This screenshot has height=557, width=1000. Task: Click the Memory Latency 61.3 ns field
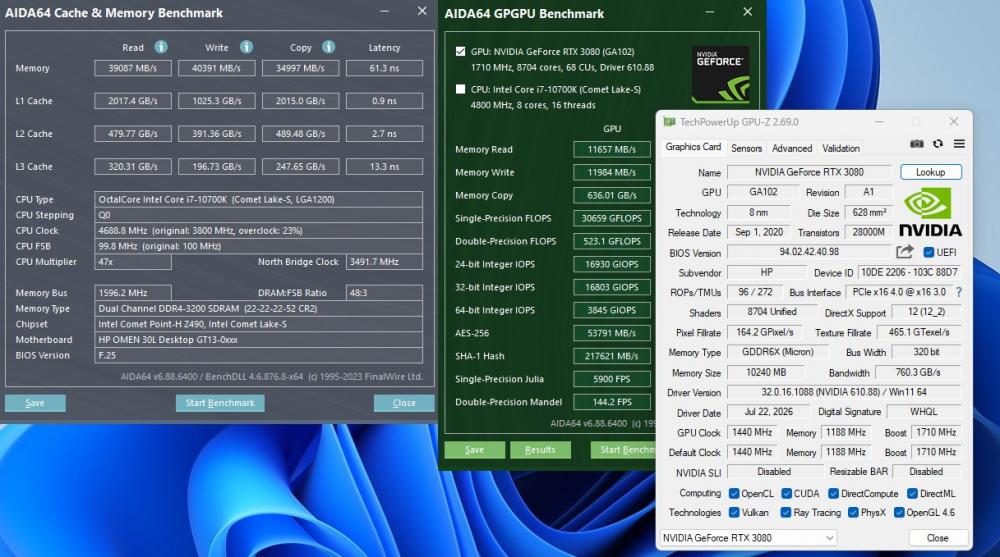pos(384,68)
